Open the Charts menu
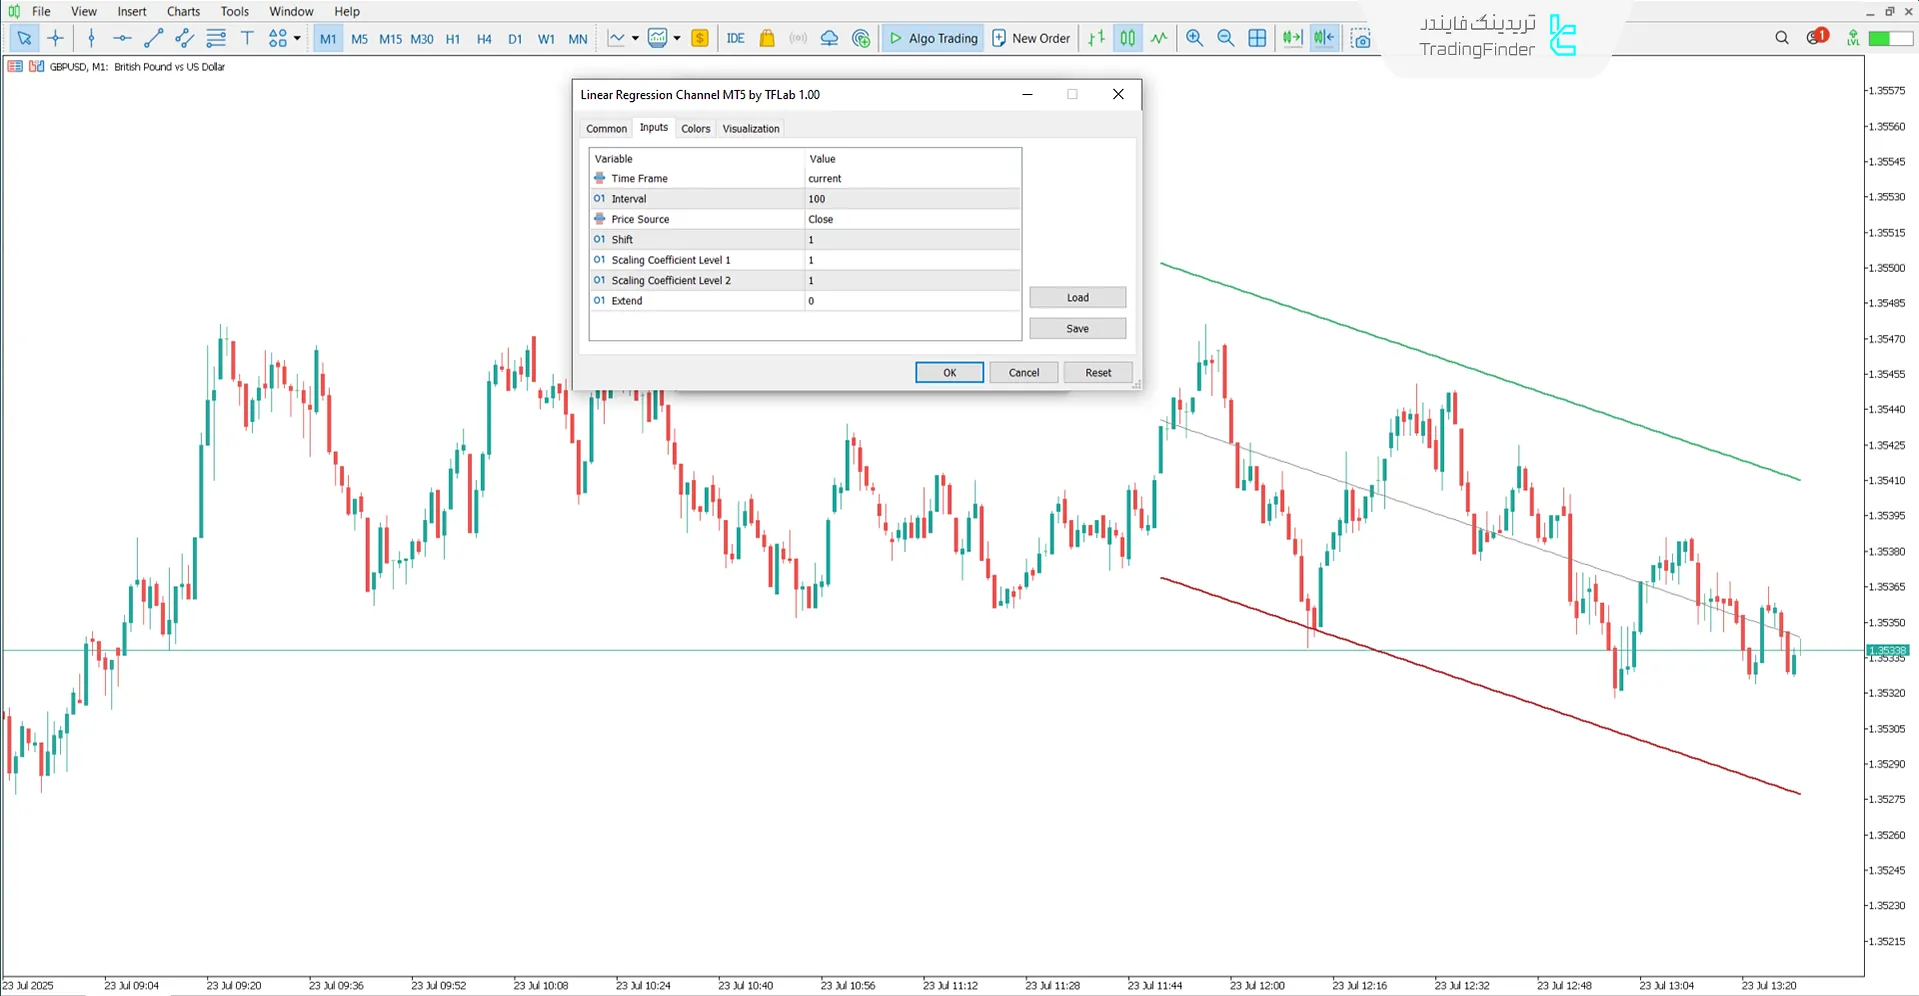Image resolution: width=1919 pixels, height=996 pixels. (x=182, y=11)
